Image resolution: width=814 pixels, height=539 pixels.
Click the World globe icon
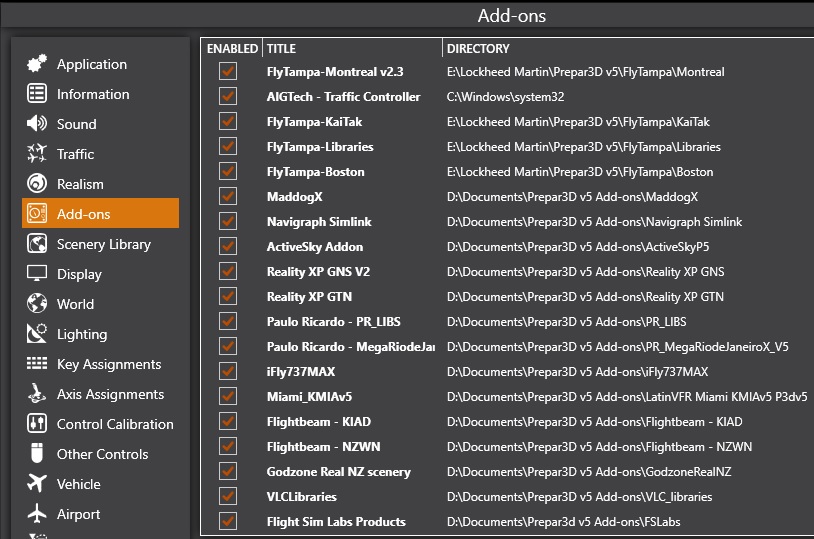[x=37, y=303]
